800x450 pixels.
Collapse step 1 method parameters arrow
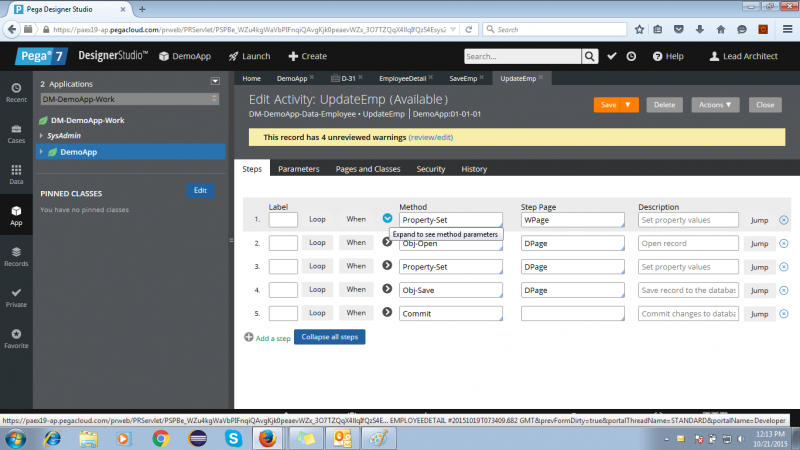(387, 218)
